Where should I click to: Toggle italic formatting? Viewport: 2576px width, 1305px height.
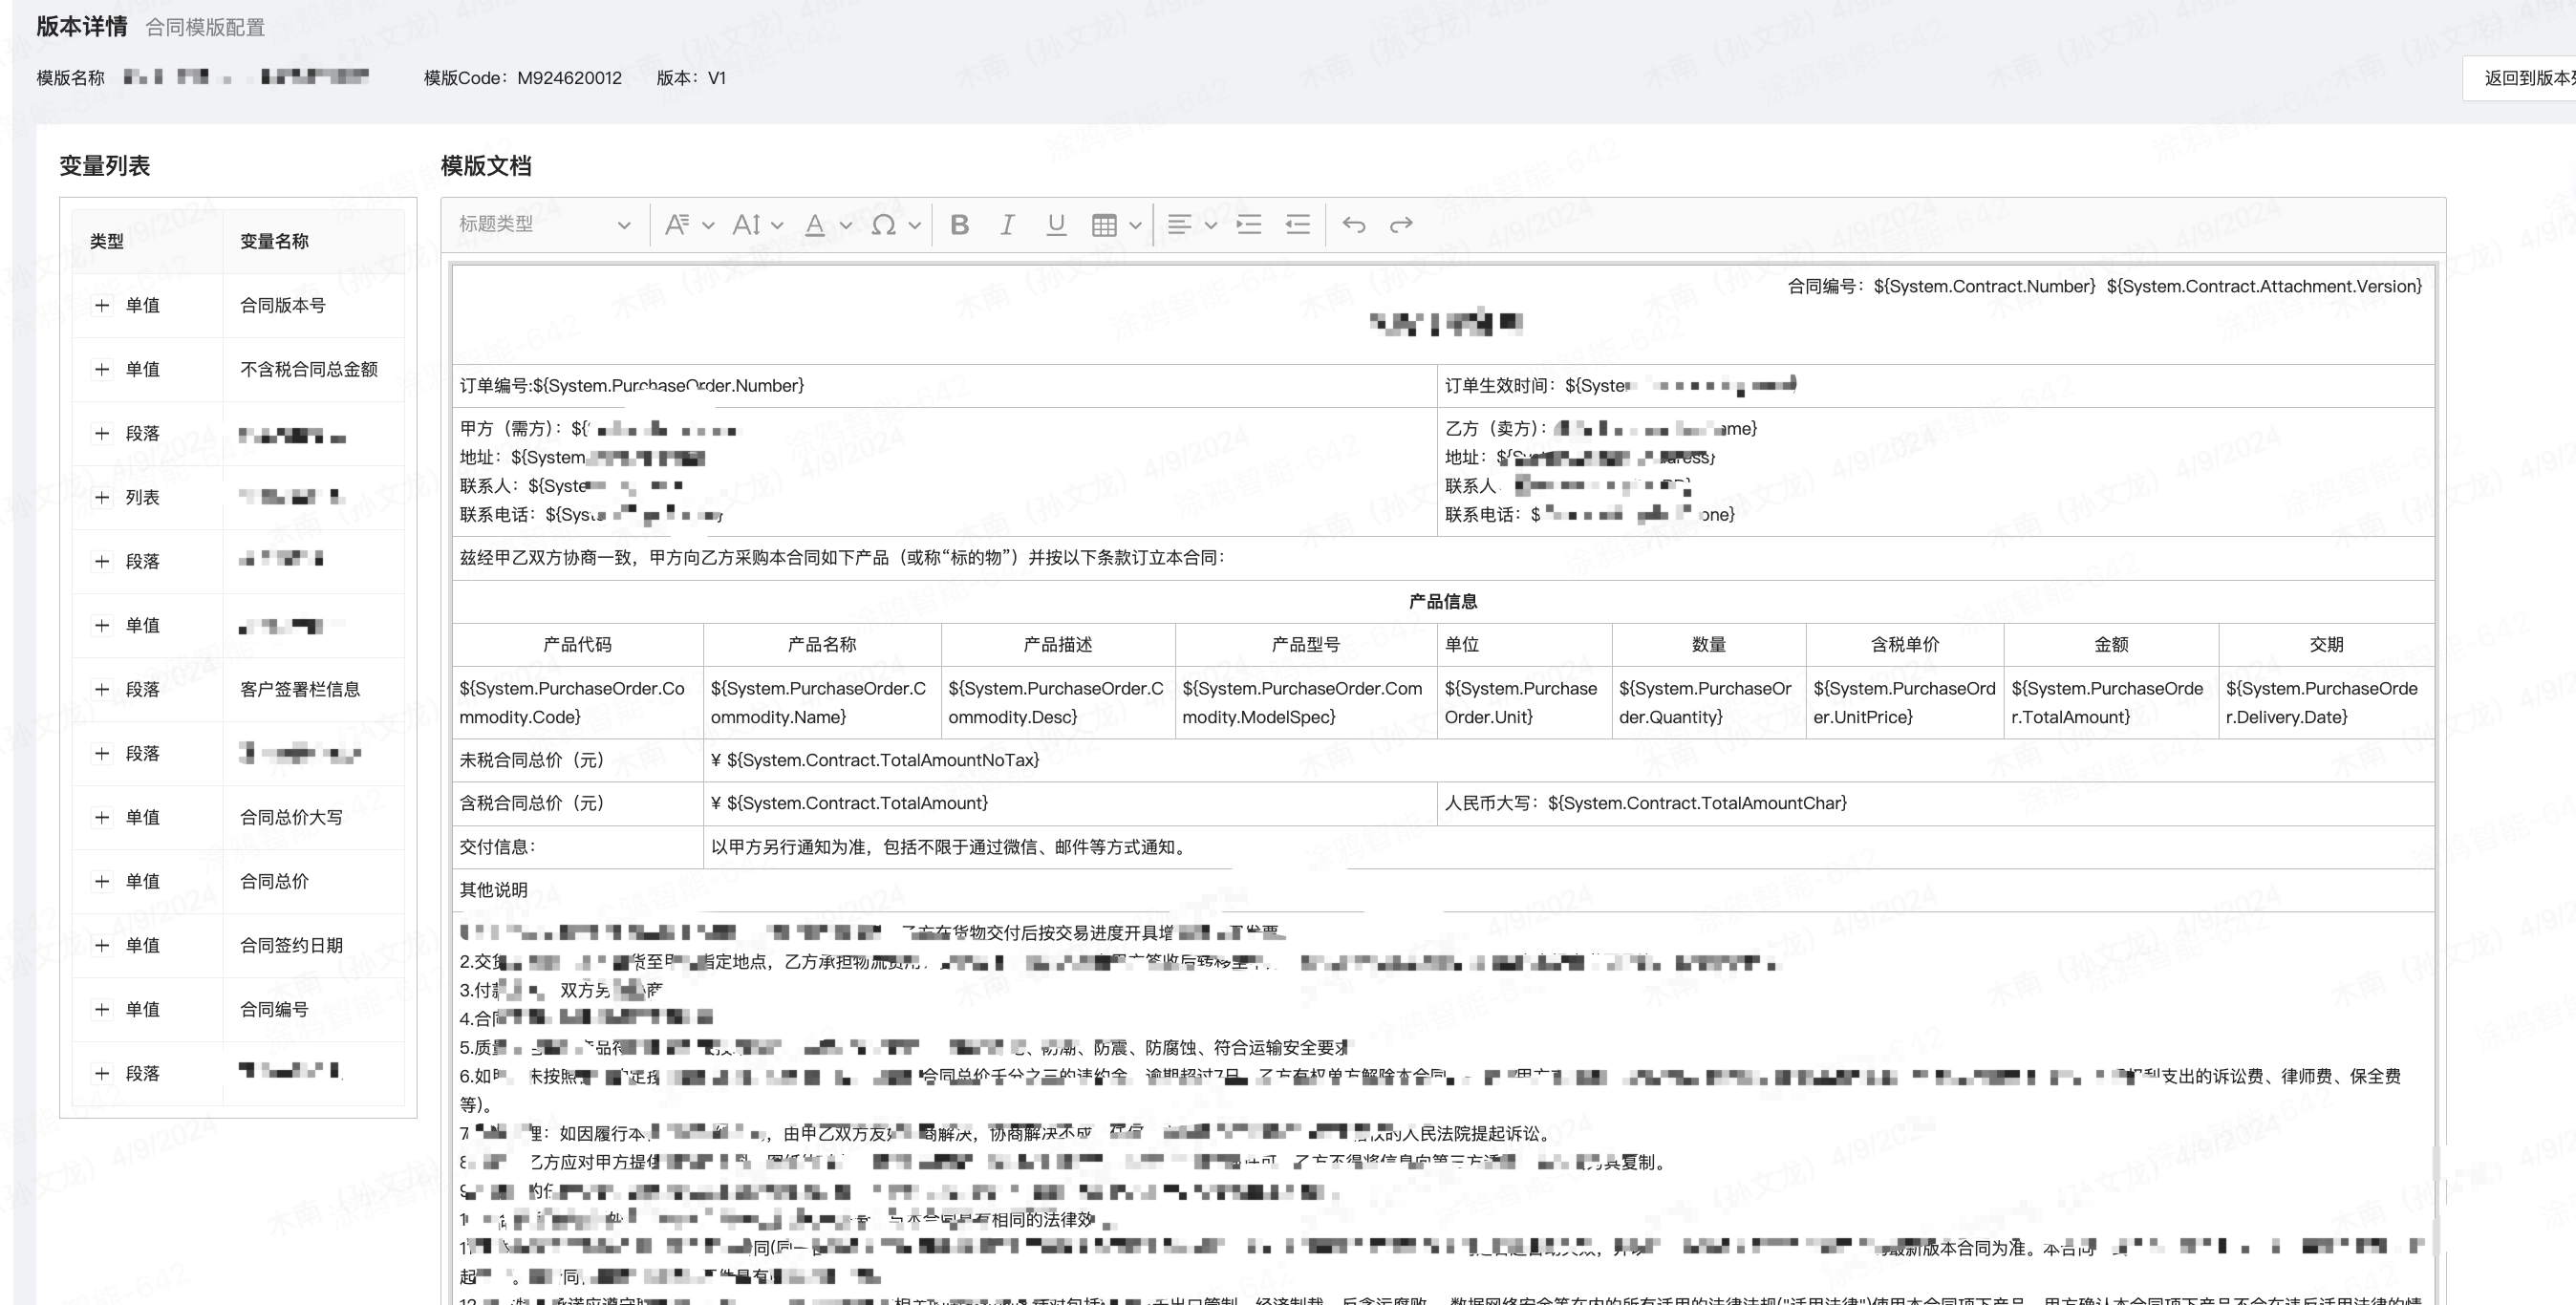(1007, 224)
